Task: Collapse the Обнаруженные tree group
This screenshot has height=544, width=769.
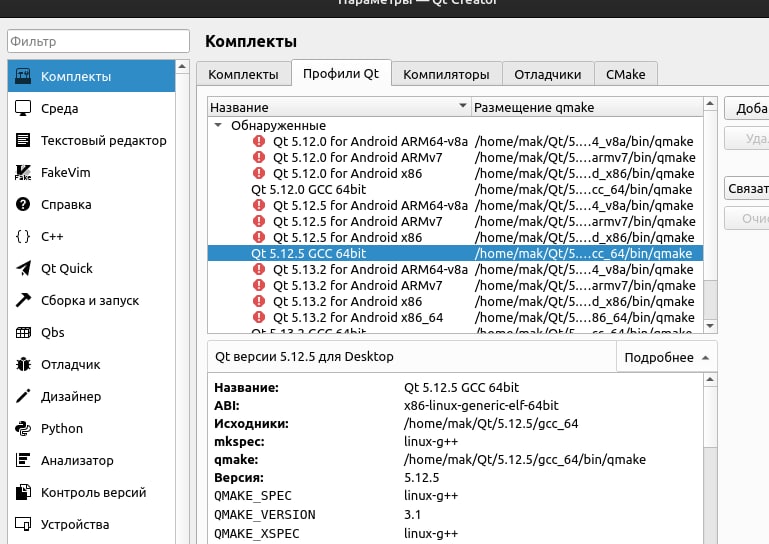Action: [218, 125]
